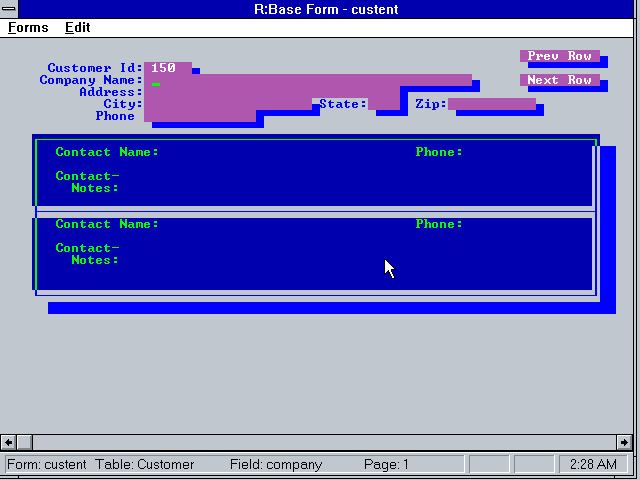Click the second Contact-Notes label

point(87,254)
